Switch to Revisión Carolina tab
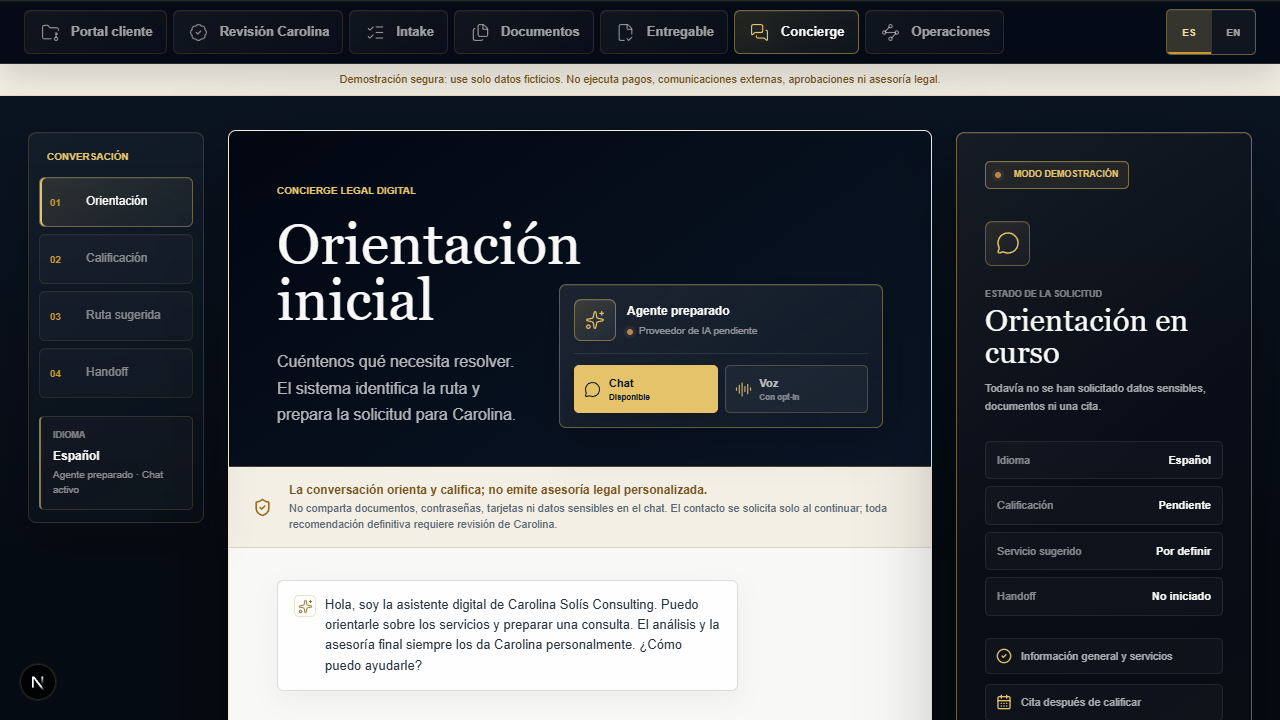 258,32
